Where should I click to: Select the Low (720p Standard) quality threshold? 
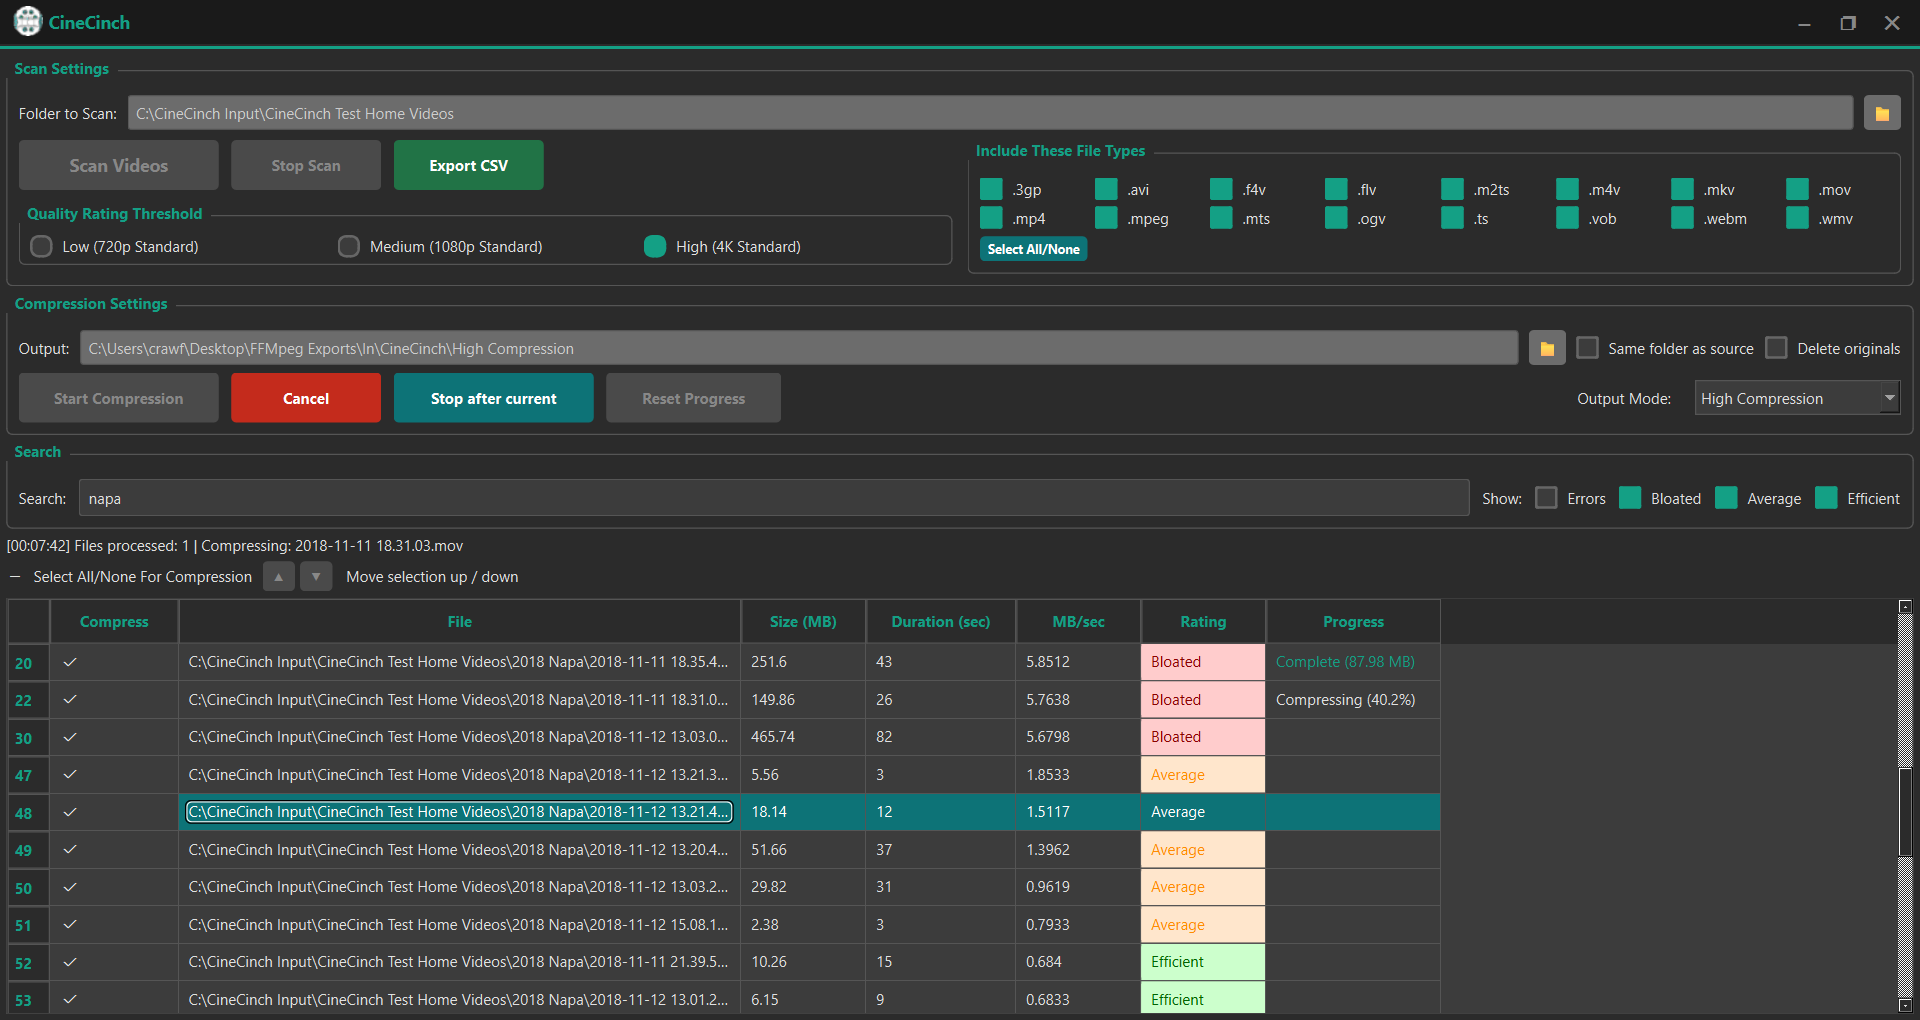(41, 246)
